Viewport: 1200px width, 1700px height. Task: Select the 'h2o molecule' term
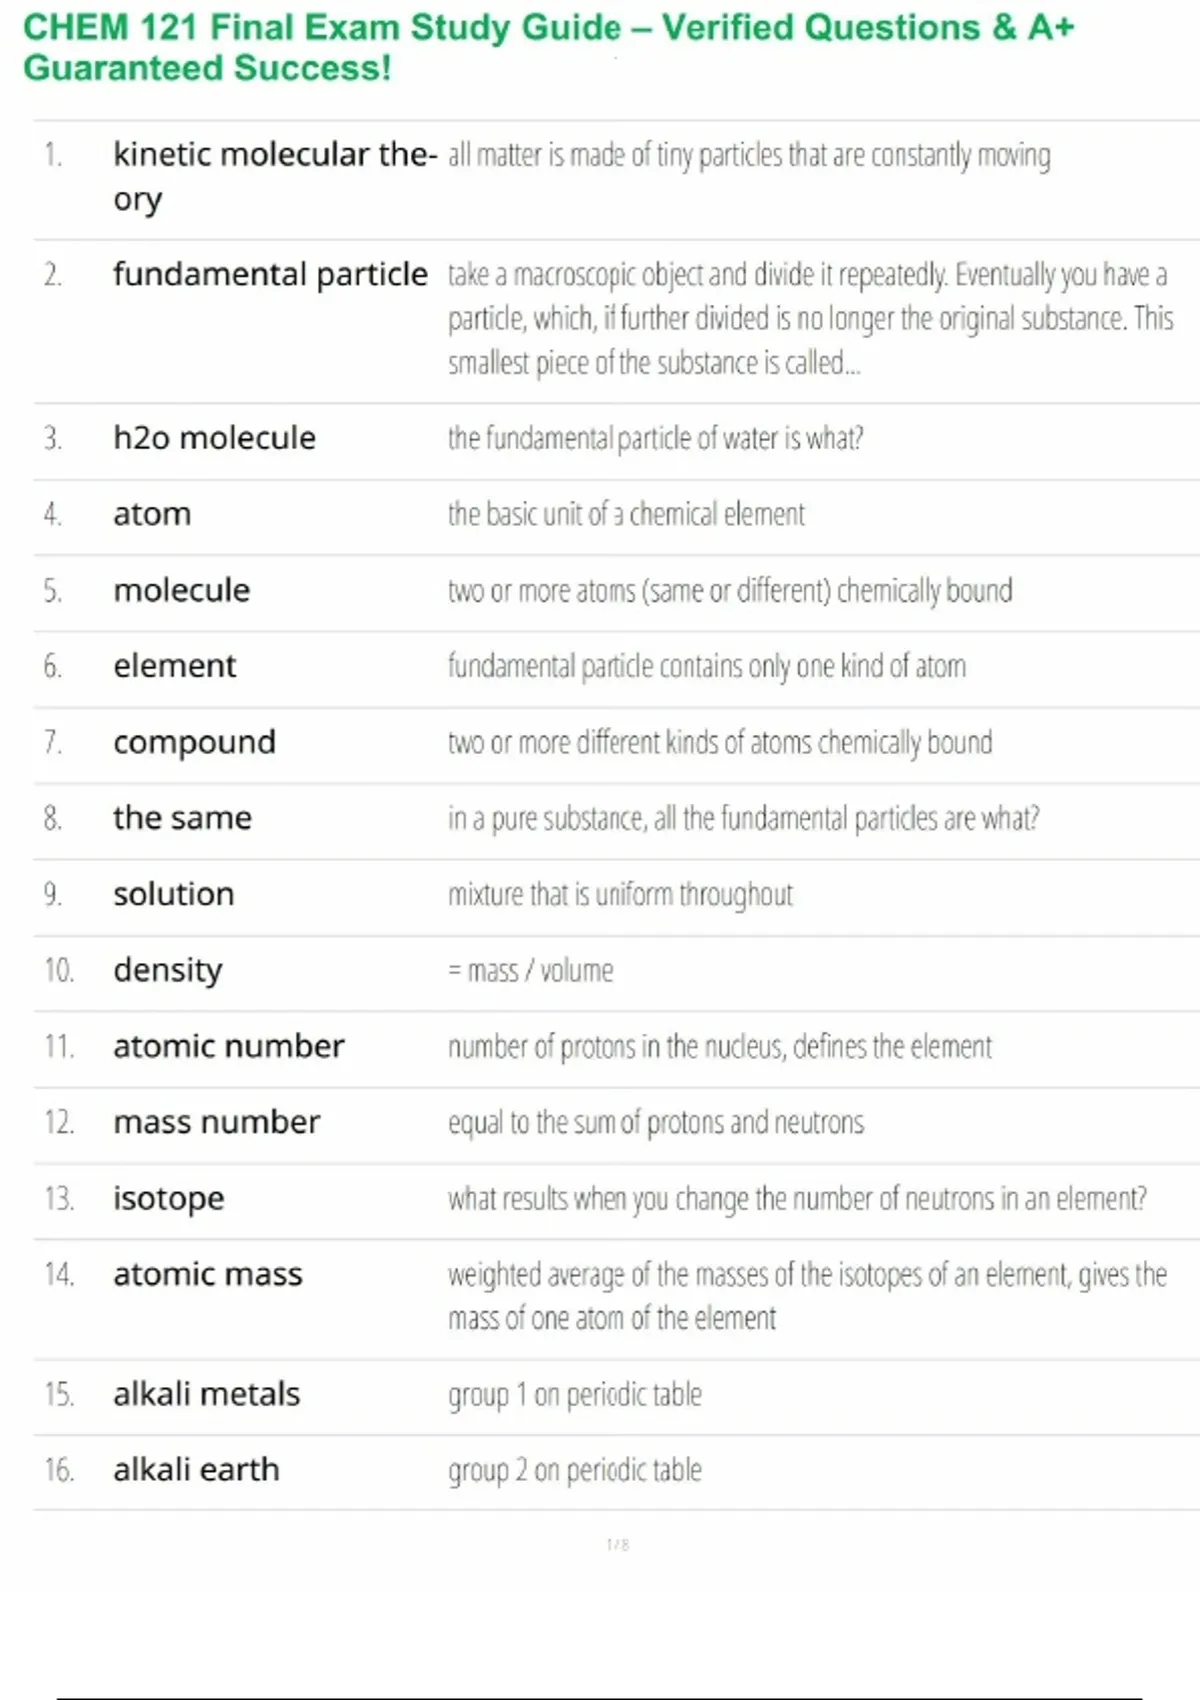214,438
